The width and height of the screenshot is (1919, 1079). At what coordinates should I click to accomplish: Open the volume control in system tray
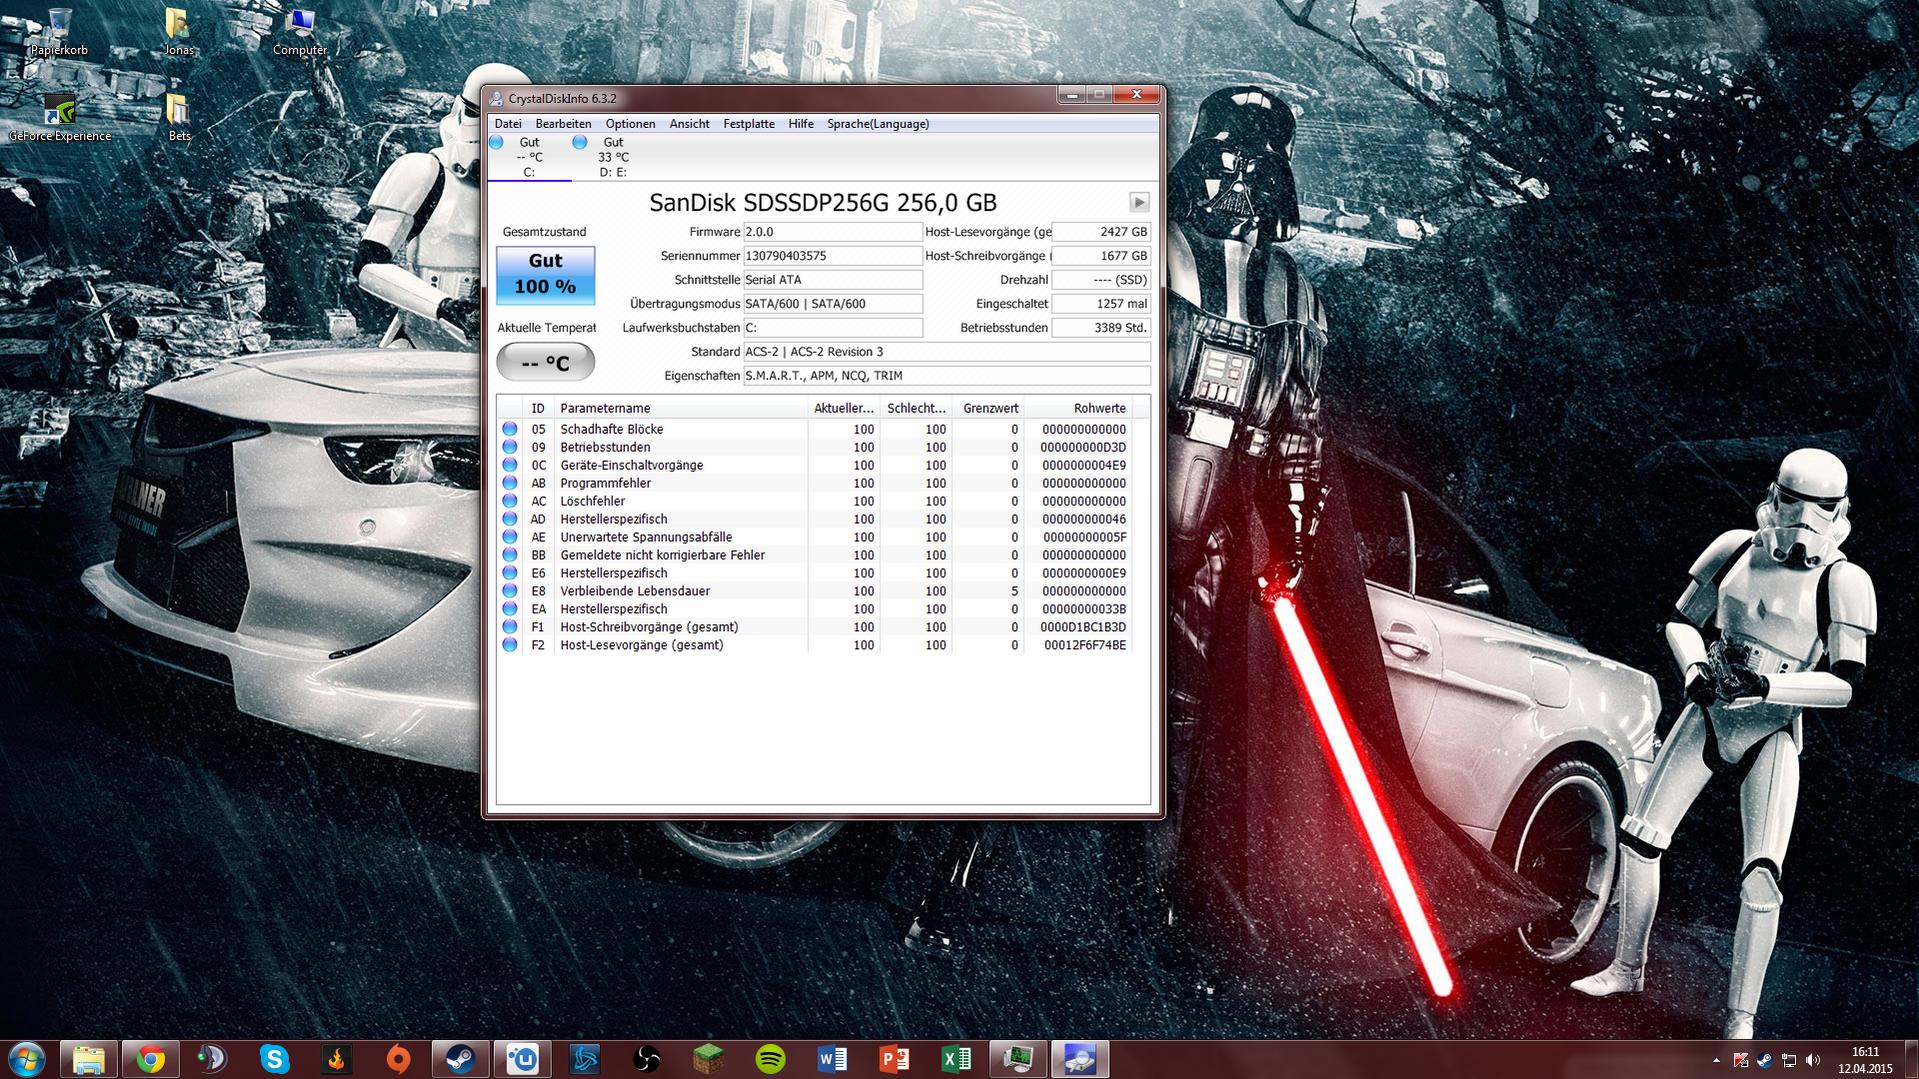(x=1813, y=1060)
